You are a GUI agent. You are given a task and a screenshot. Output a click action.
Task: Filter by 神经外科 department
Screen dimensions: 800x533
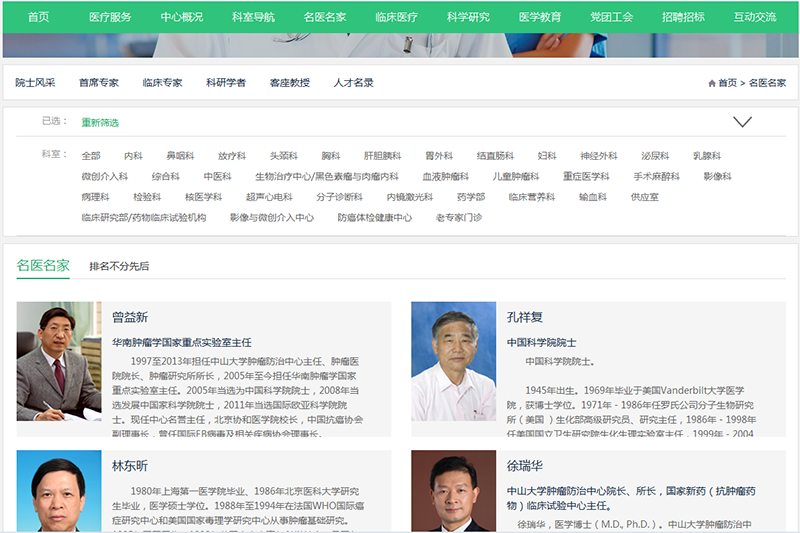(x=599, y=156)
